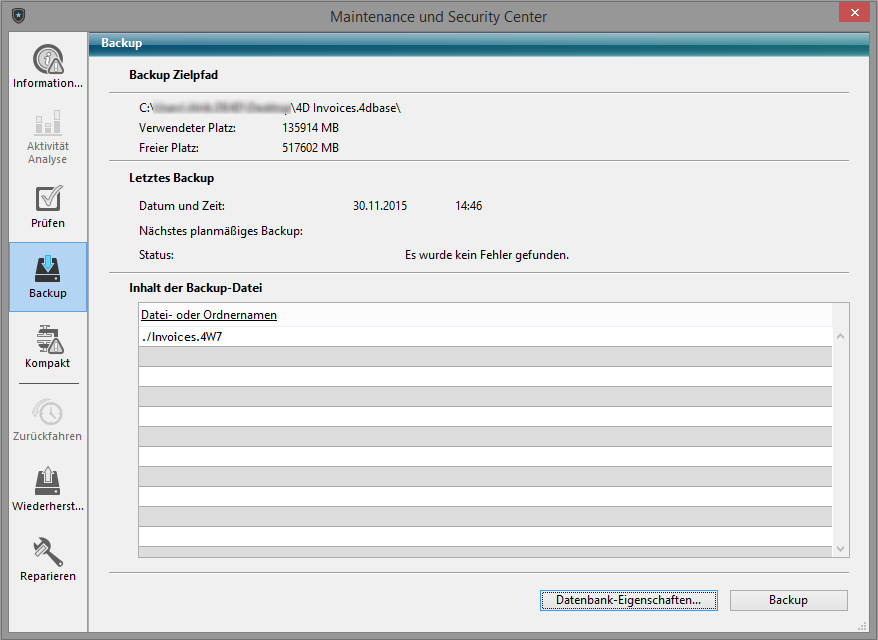This screenshot has height=640, width=878.
Task: Click the shield icon in title bar
Action: pos(18,16)
